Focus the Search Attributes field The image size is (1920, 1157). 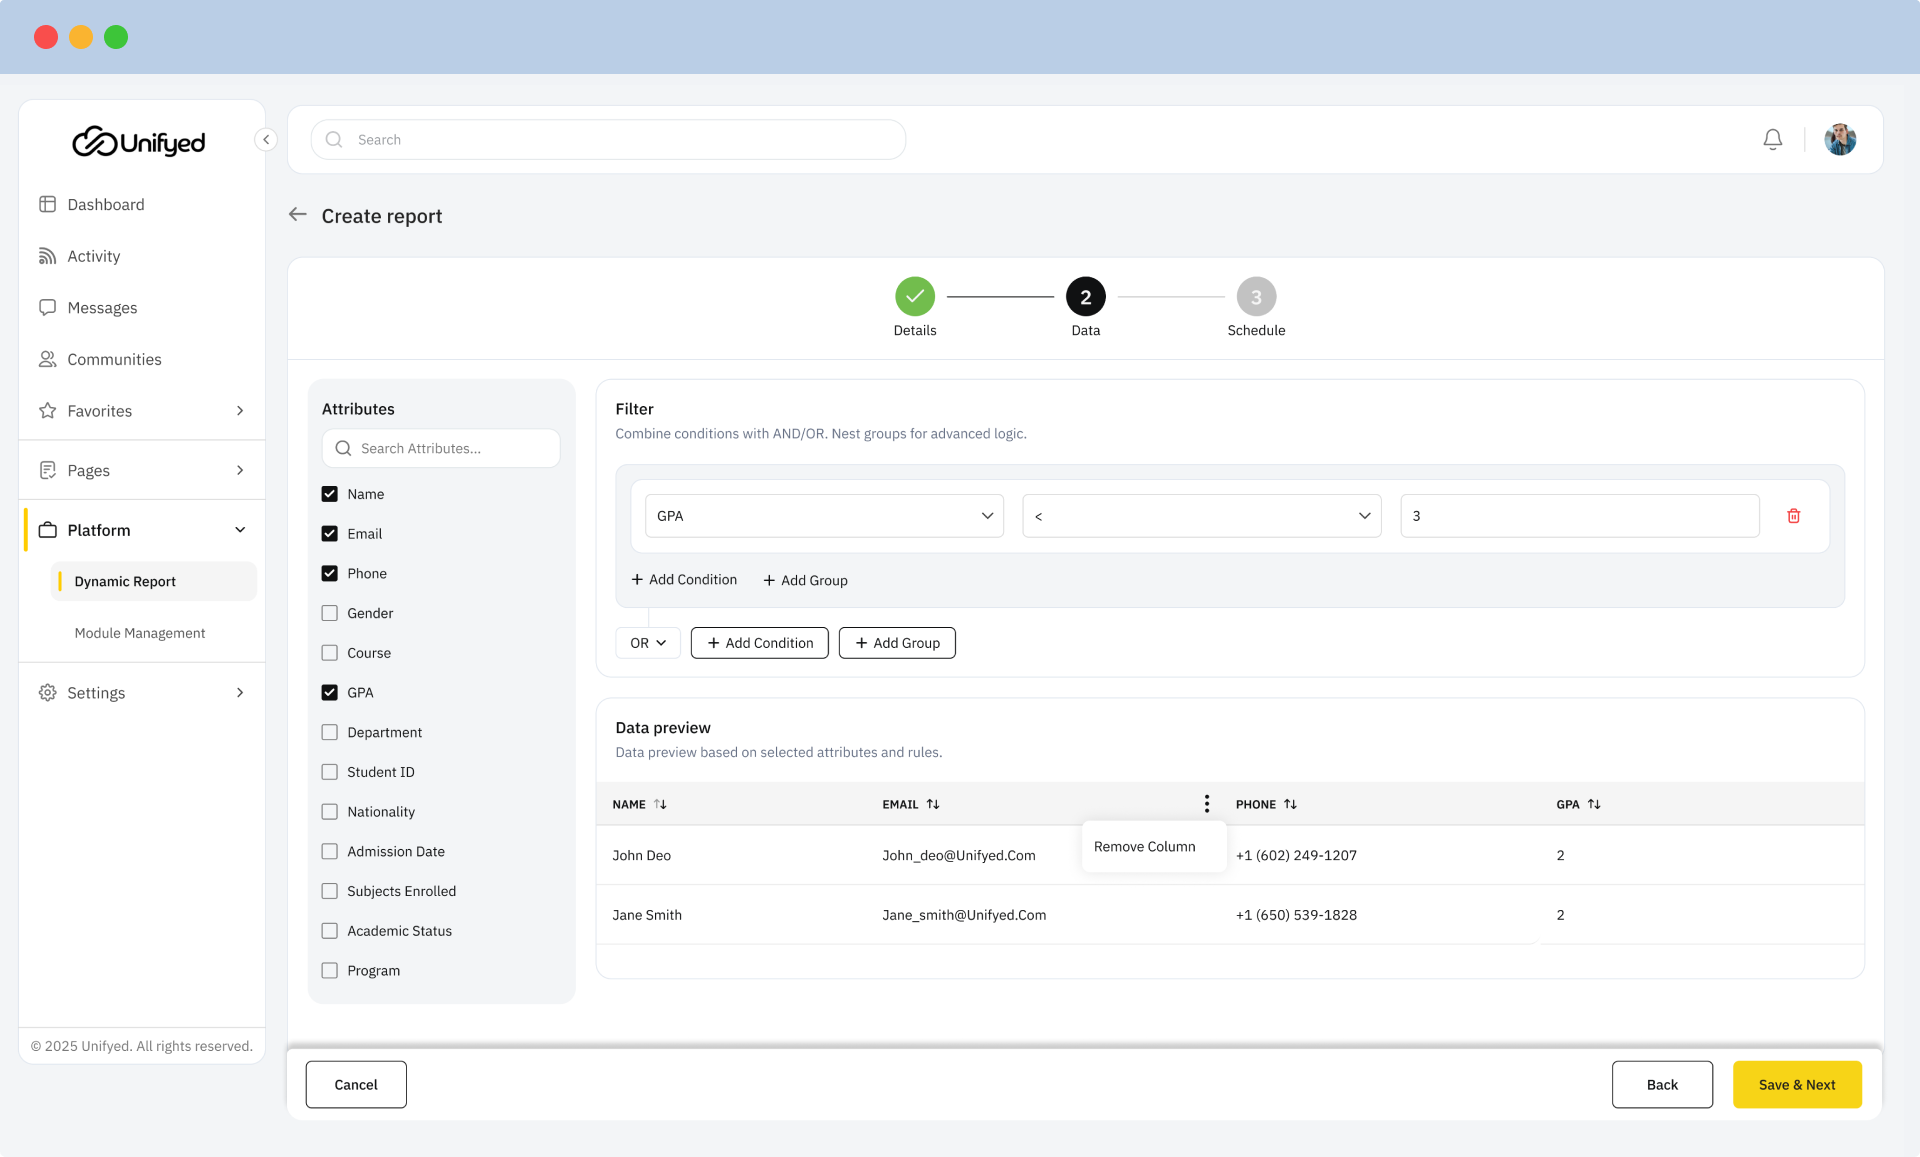point(441,449)
